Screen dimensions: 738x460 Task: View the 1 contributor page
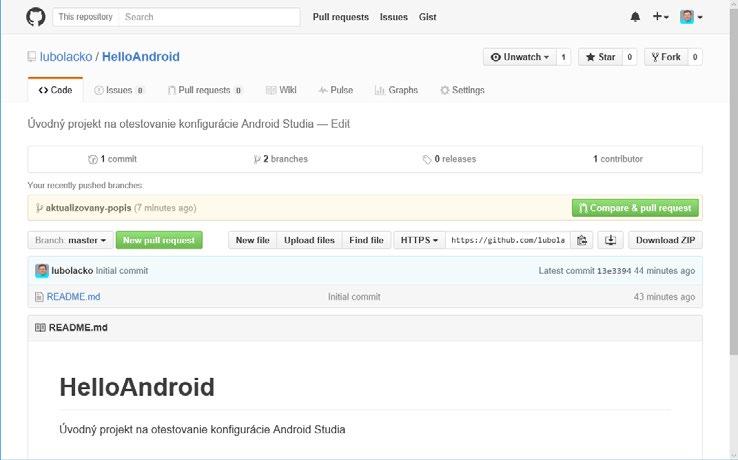[618, 159]
